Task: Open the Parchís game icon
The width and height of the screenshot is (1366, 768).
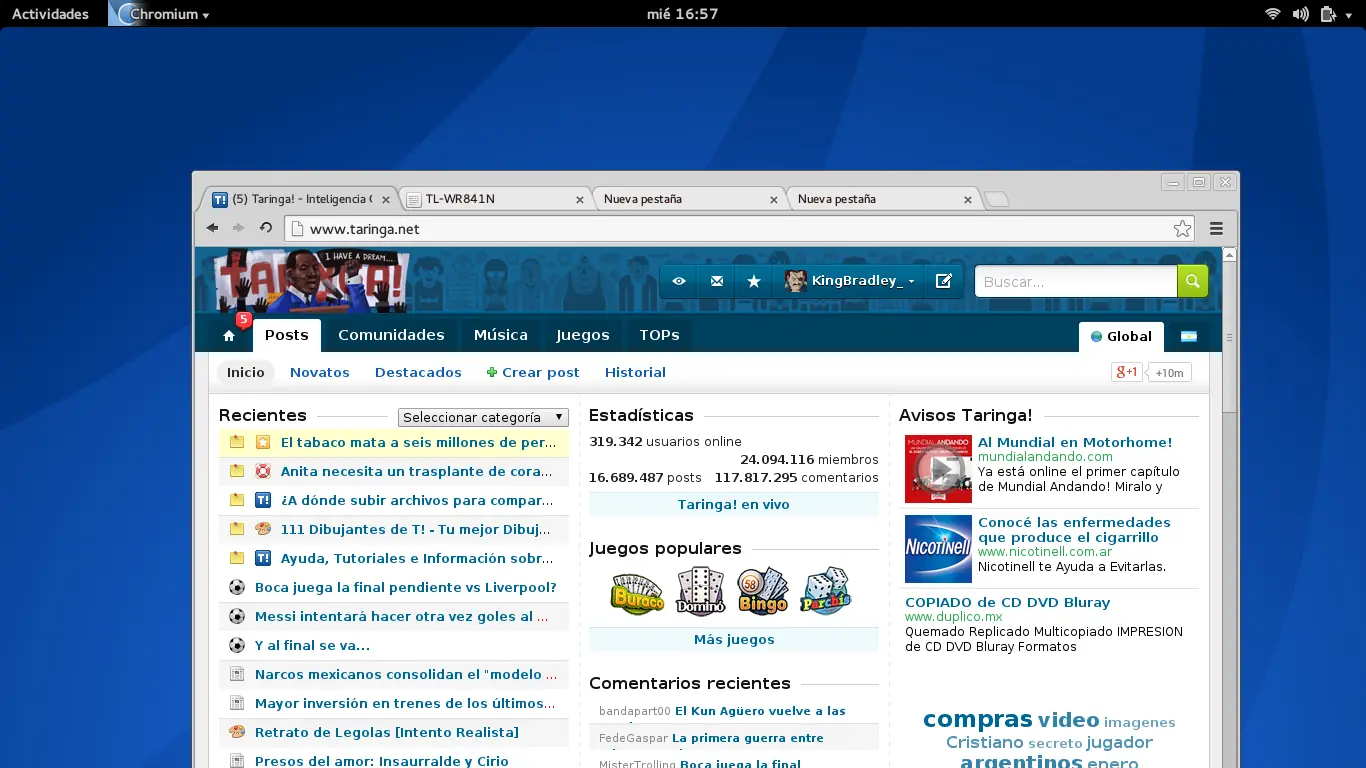Action: coord(826,591)
